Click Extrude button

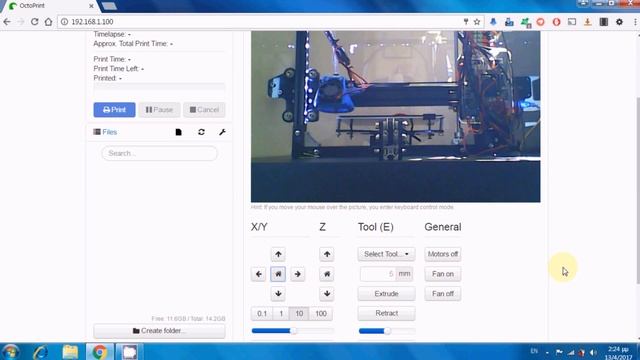[x=386, y=293]
